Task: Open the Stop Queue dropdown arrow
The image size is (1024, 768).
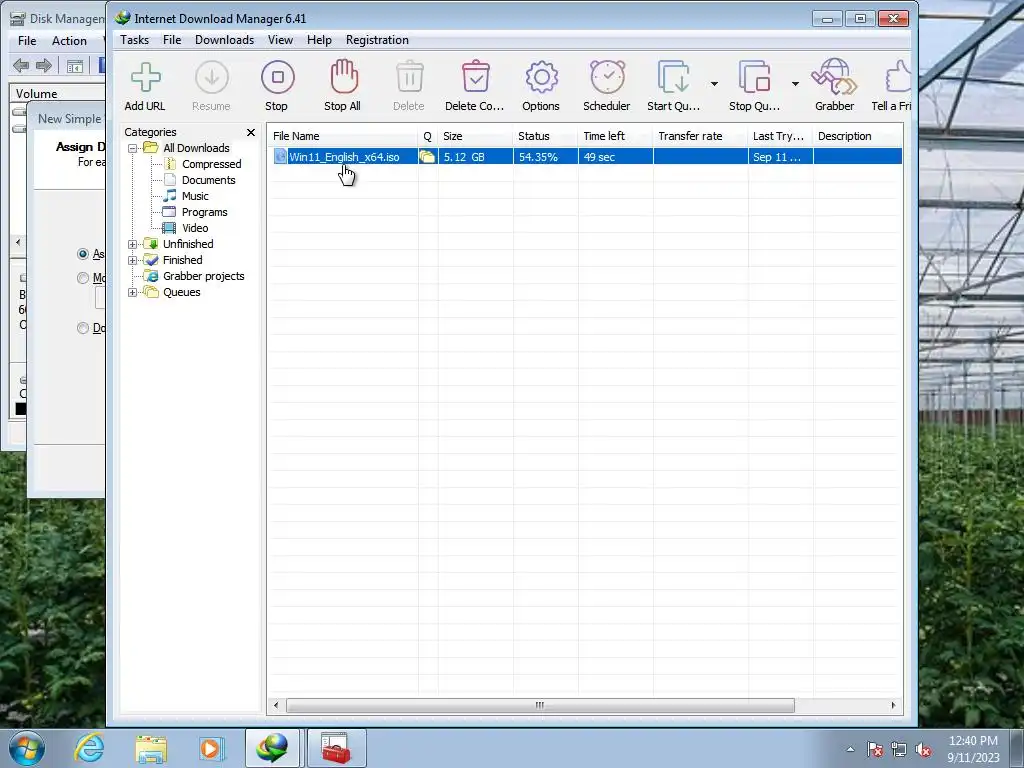Action: click(795, 84)
